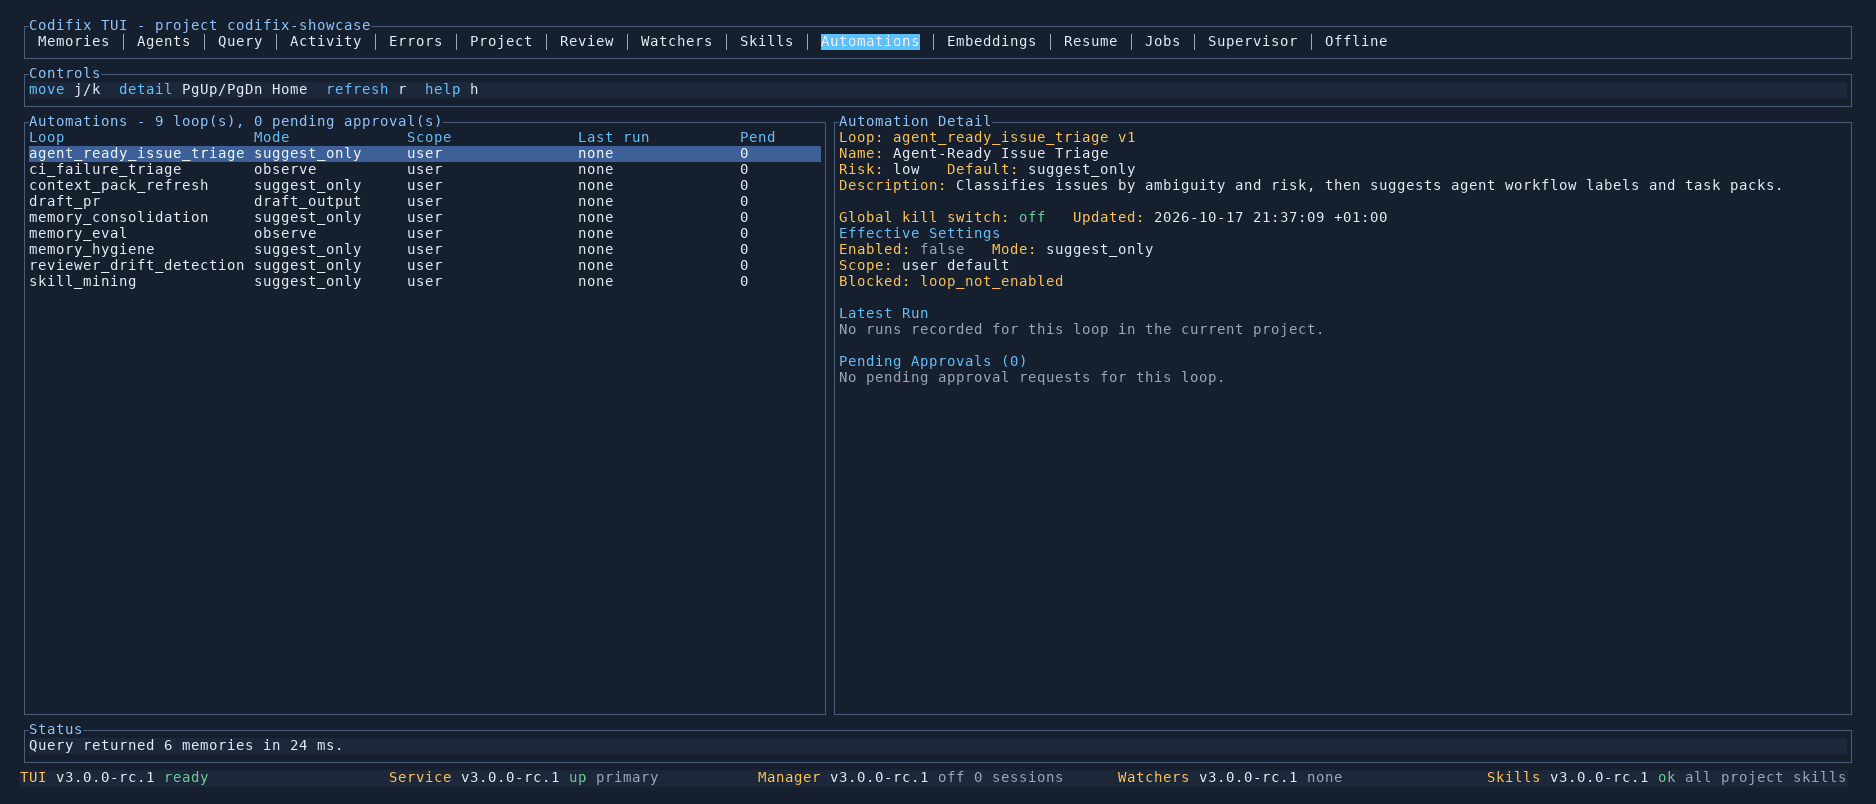Click the move j/k control hint
Image resolution: width=1876 pixels, height=804 pixels.
(x=64, y=89)
